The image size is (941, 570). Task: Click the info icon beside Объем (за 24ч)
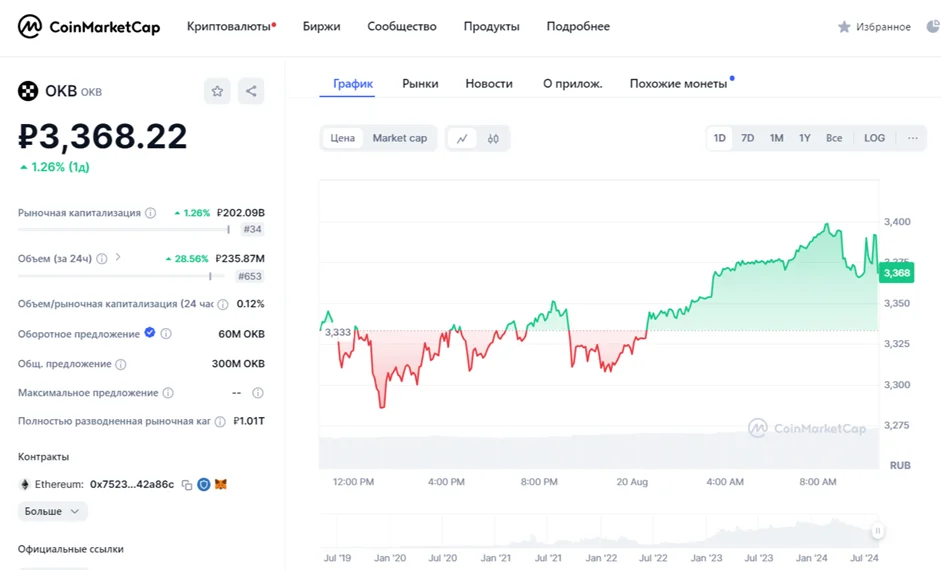(x=102, y=259)
